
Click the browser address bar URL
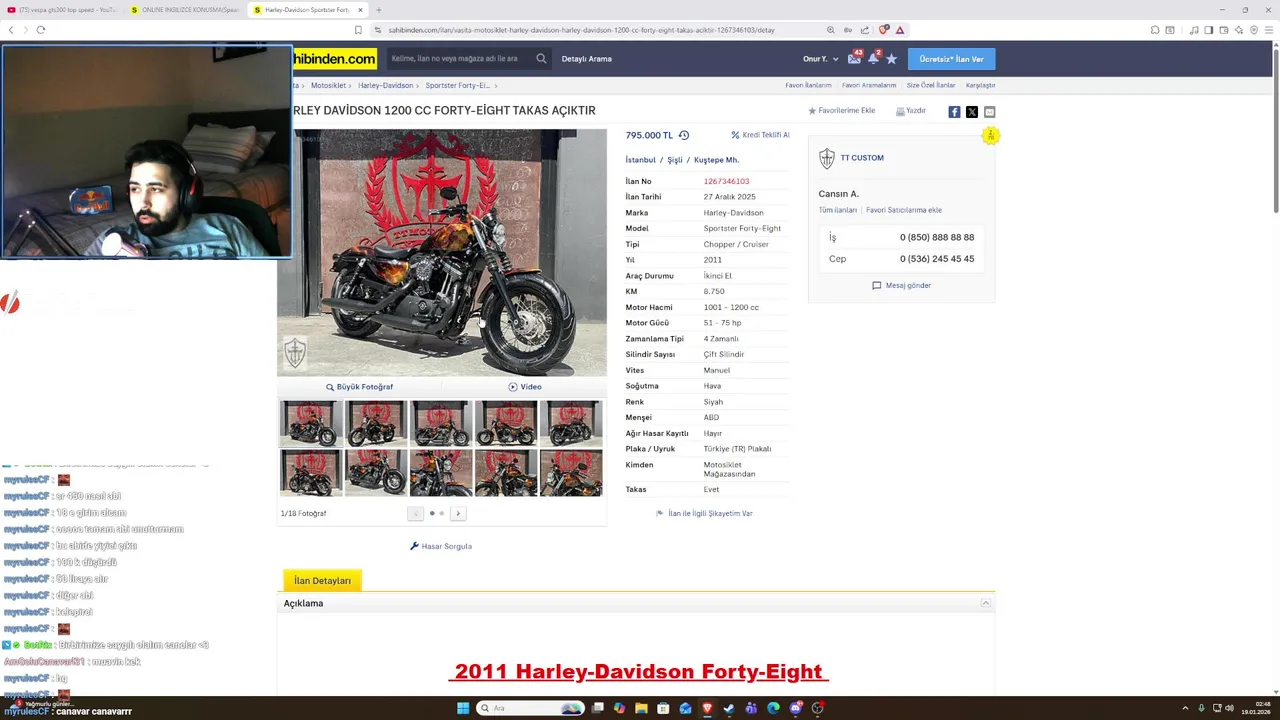point(580,30)
